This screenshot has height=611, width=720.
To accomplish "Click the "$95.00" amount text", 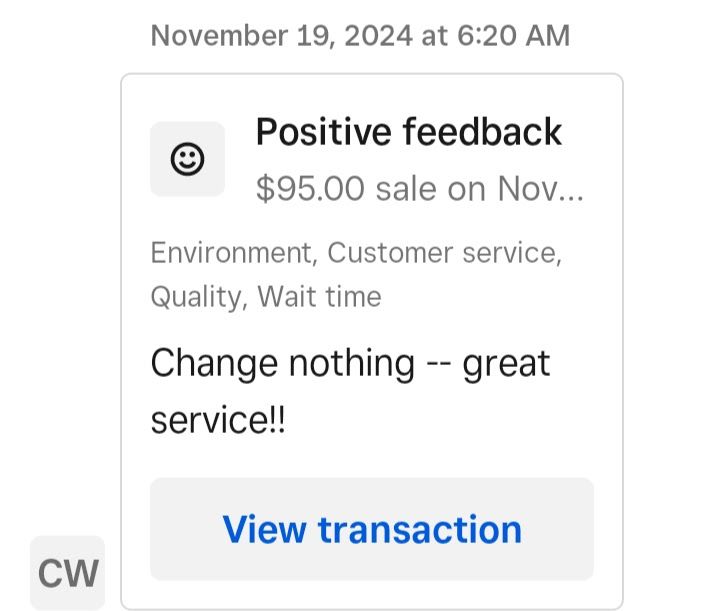I will point(310,189).
